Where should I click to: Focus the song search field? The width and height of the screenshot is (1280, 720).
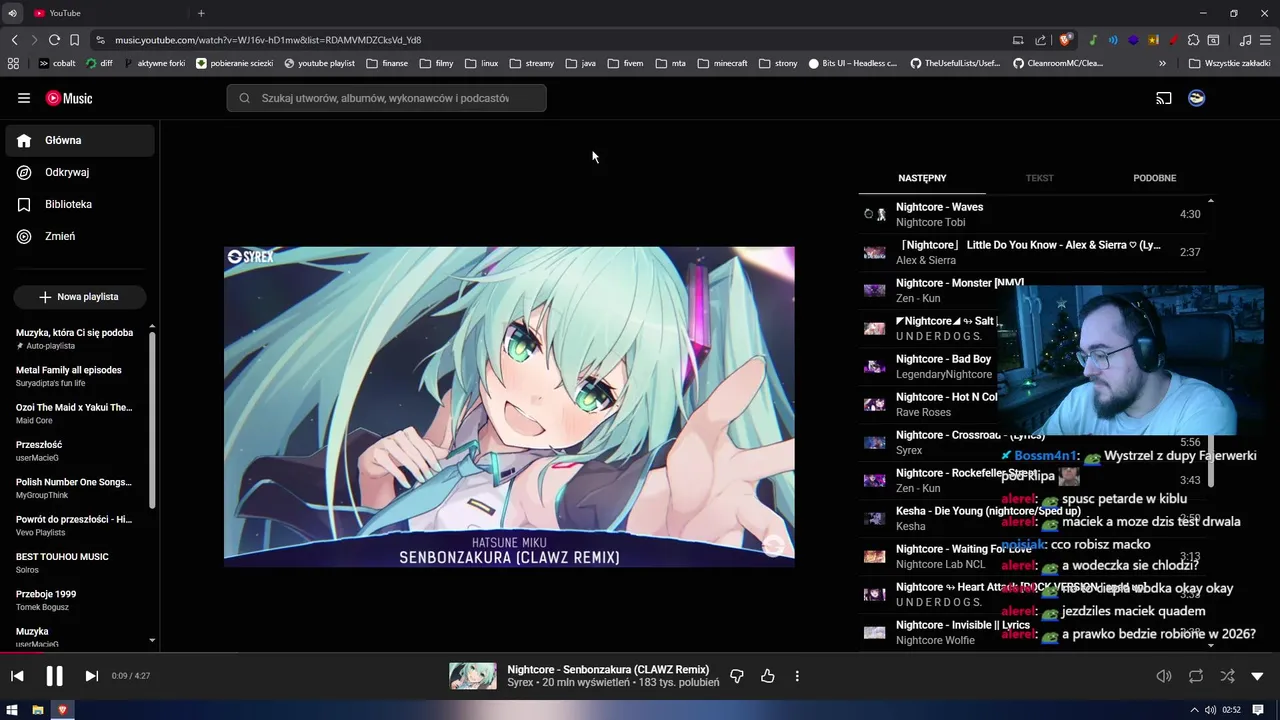tap(386, 98)
